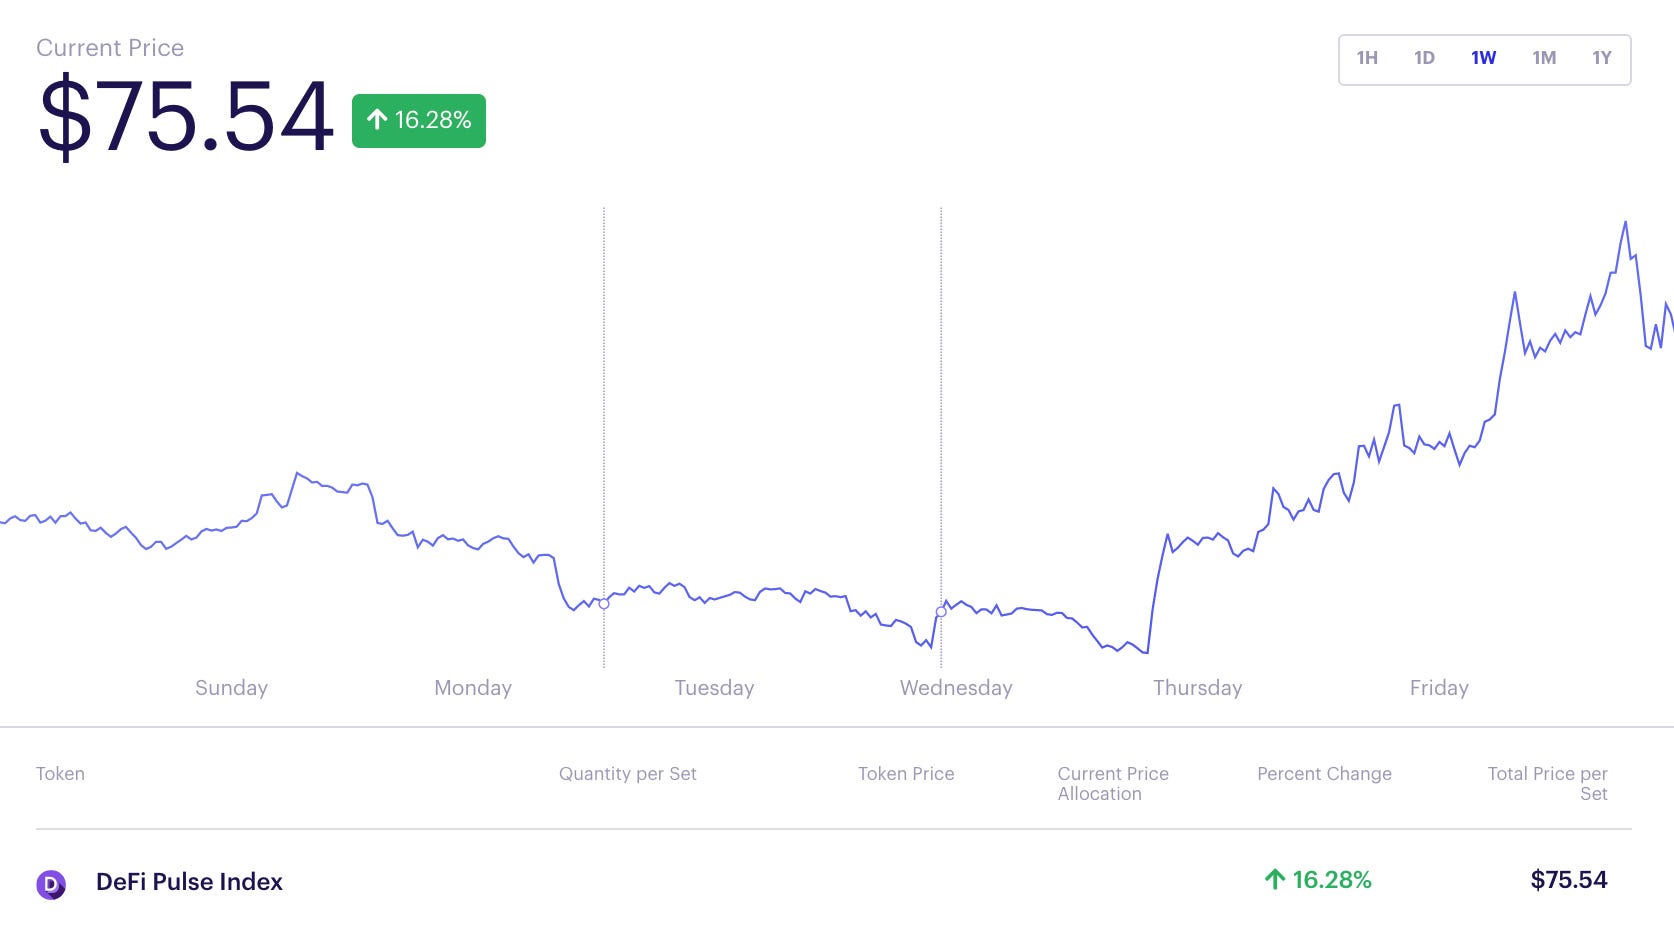Click the DeFi Pulse Index token icon
The width and height of the screenshot is (1674, 944).
(x=50, y=882)
